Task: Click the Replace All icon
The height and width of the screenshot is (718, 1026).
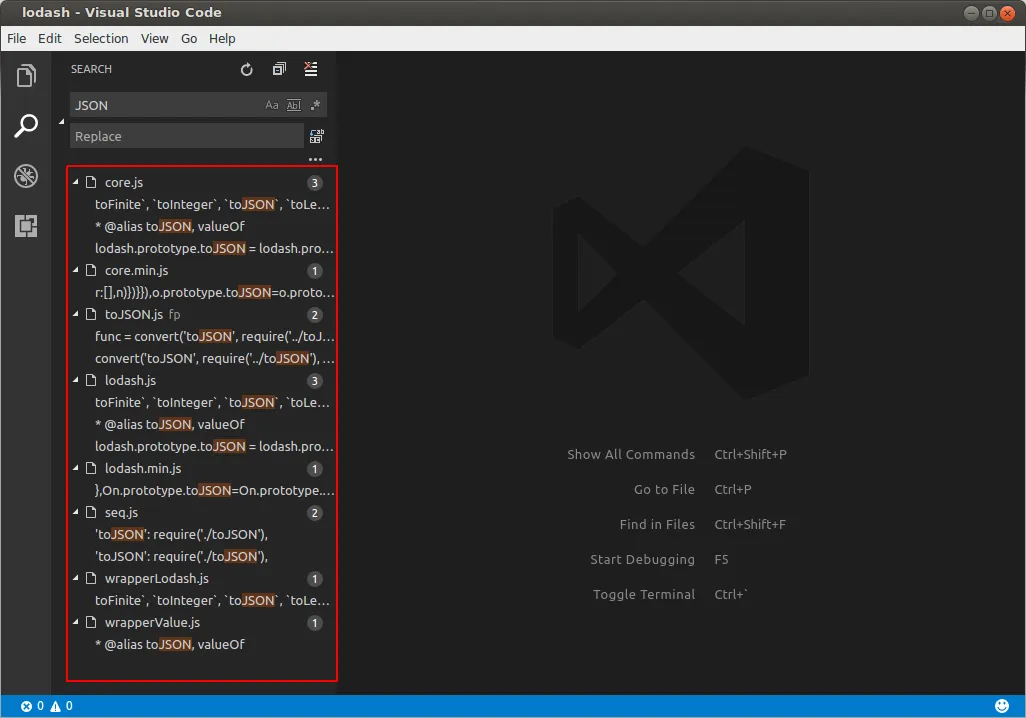Action: point(317,136)
